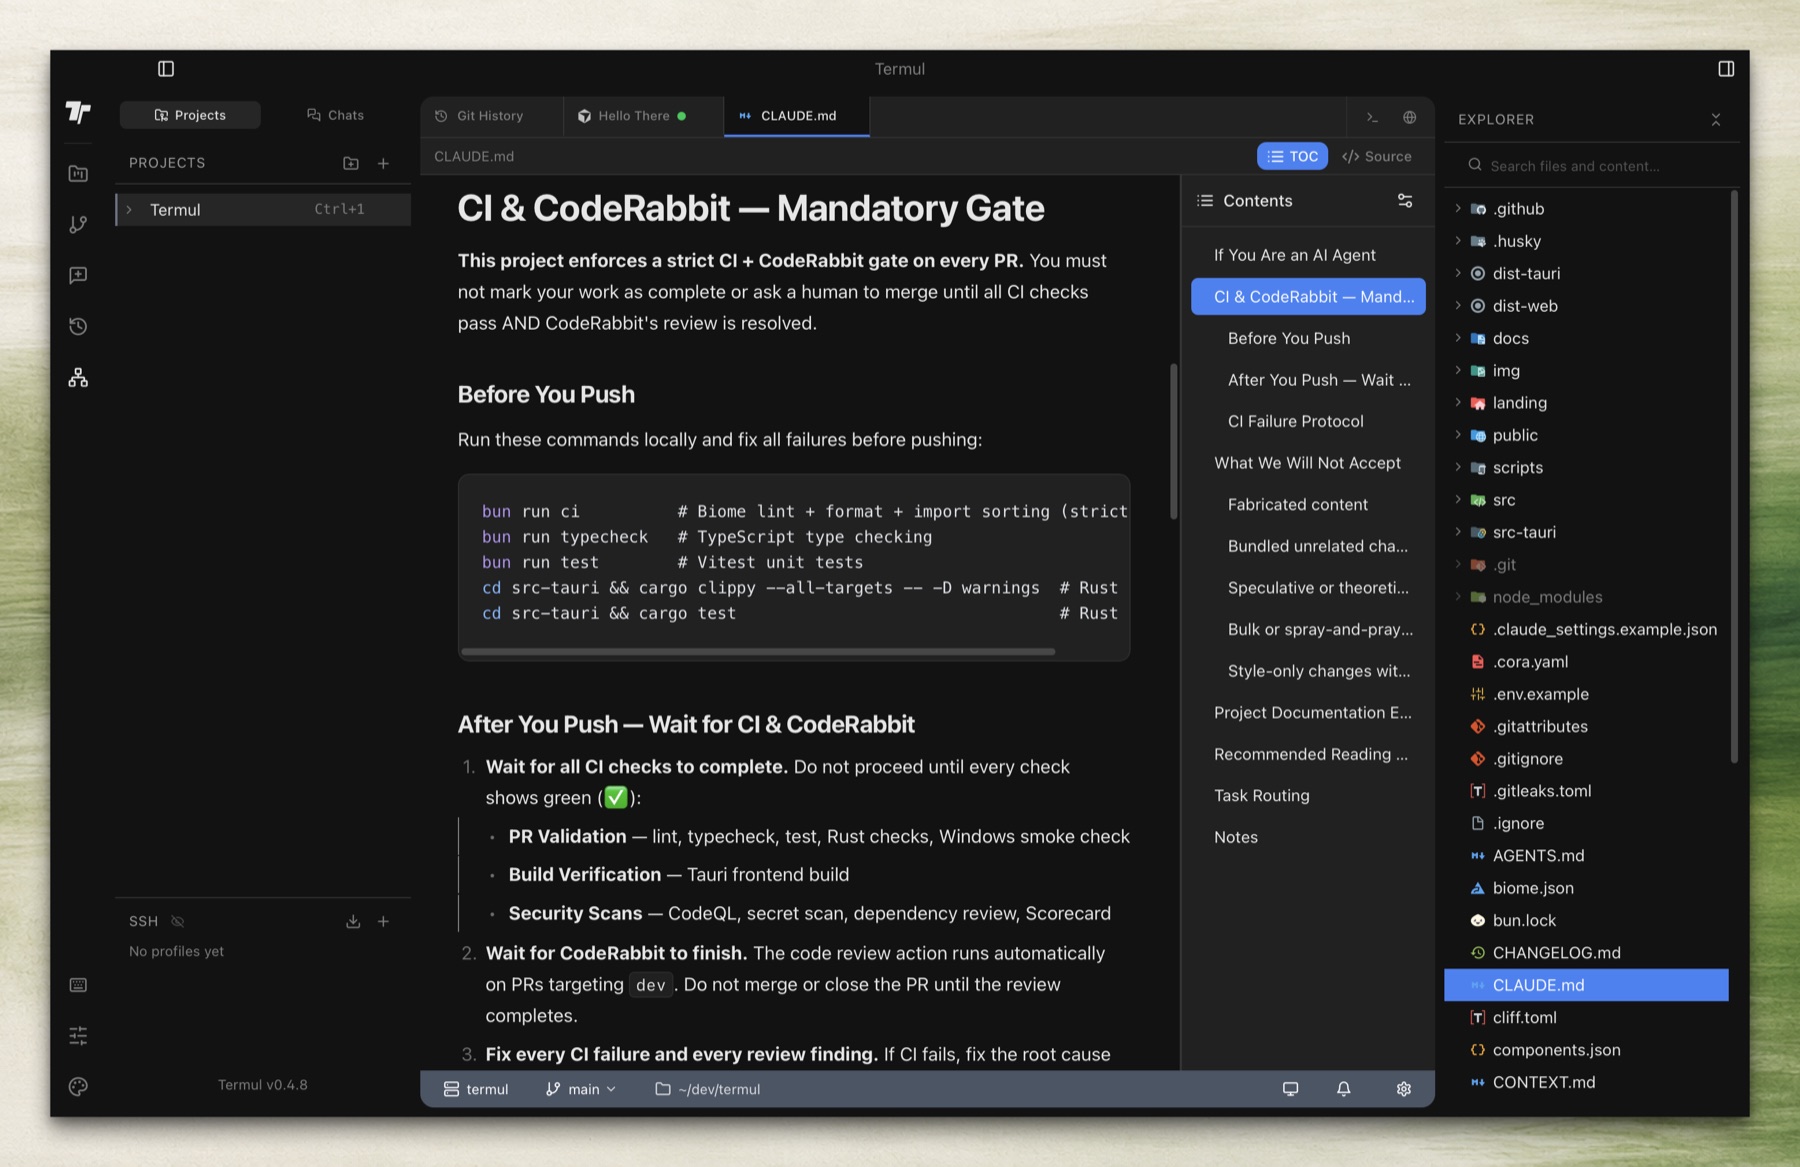1800x1167 pixels.
Task: Click the new project folder icon
Action: click(x=351, y=163)
